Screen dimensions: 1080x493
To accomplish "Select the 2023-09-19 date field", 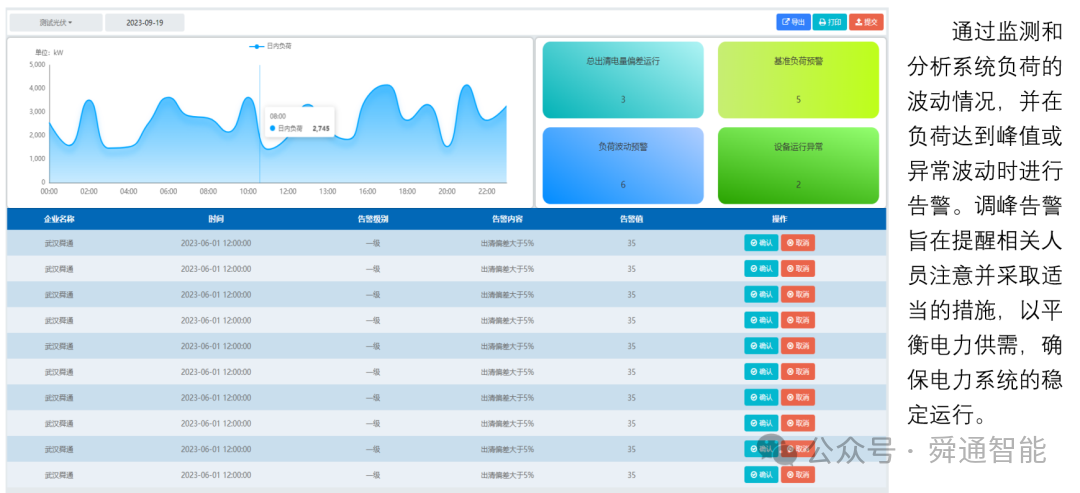I will click(145, 23).
